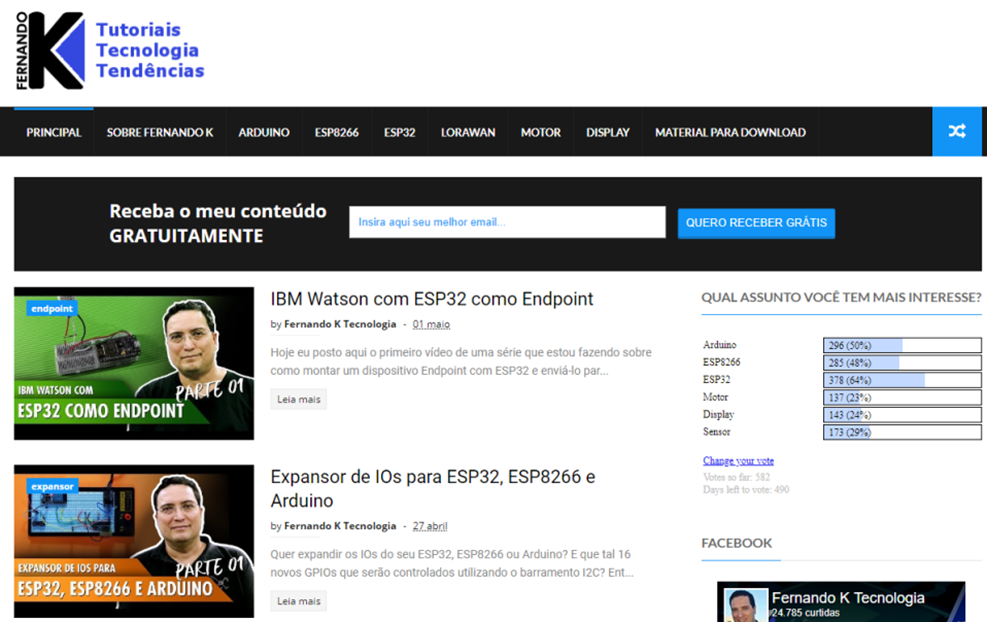Click the Fernando K Tecnologia Facebook page name

848,597
